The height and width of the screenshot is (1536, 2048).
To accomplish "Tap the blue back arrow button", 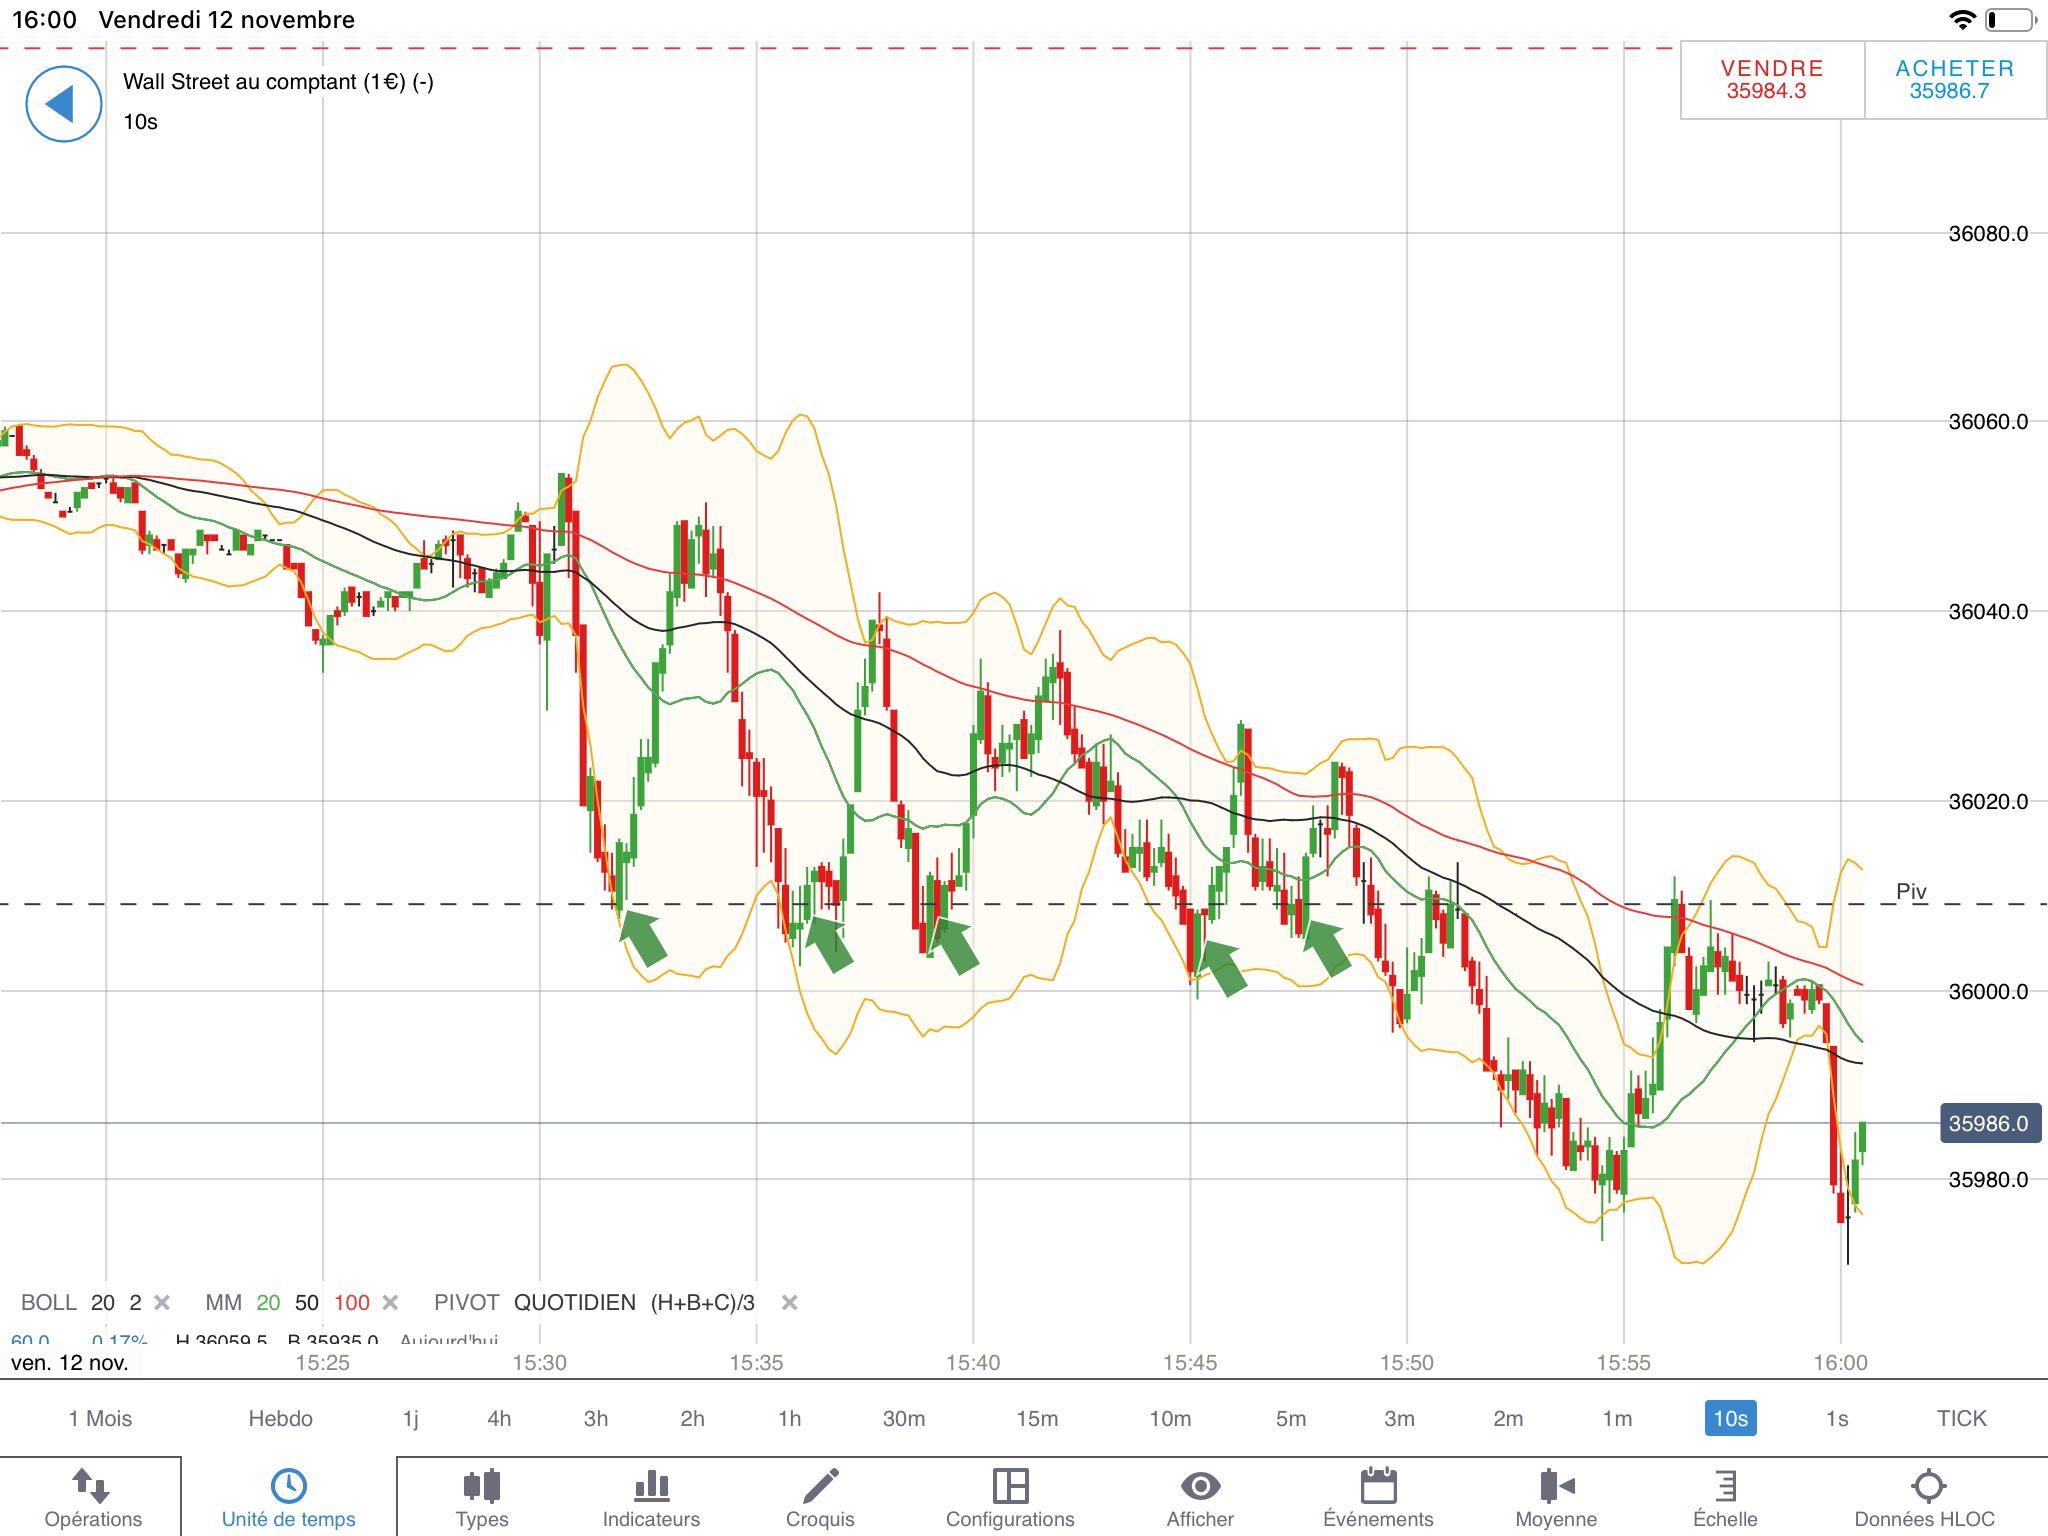I will 63,104.
